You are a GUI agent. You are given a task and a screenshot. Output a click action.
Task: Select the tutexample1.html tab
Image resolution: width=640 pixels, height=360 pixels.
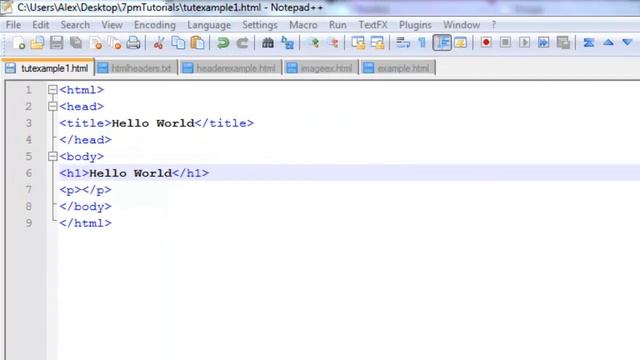coord(48,68)
